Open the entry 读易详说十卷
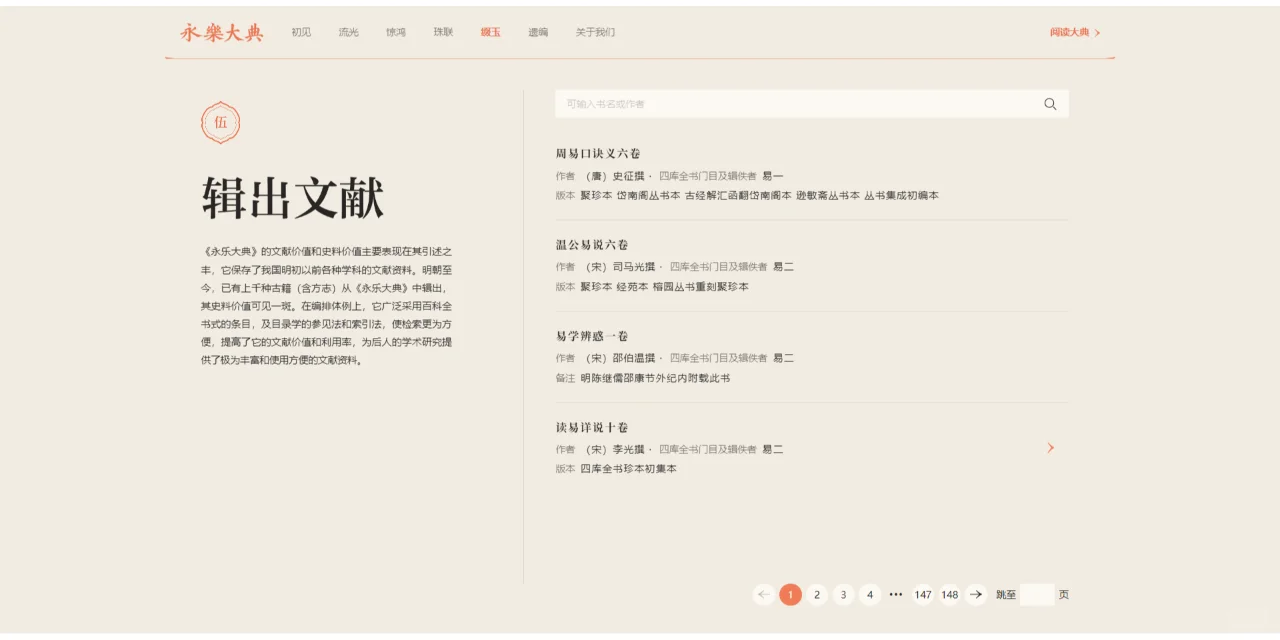The image size is (1280, 640). tap(592, 427)
